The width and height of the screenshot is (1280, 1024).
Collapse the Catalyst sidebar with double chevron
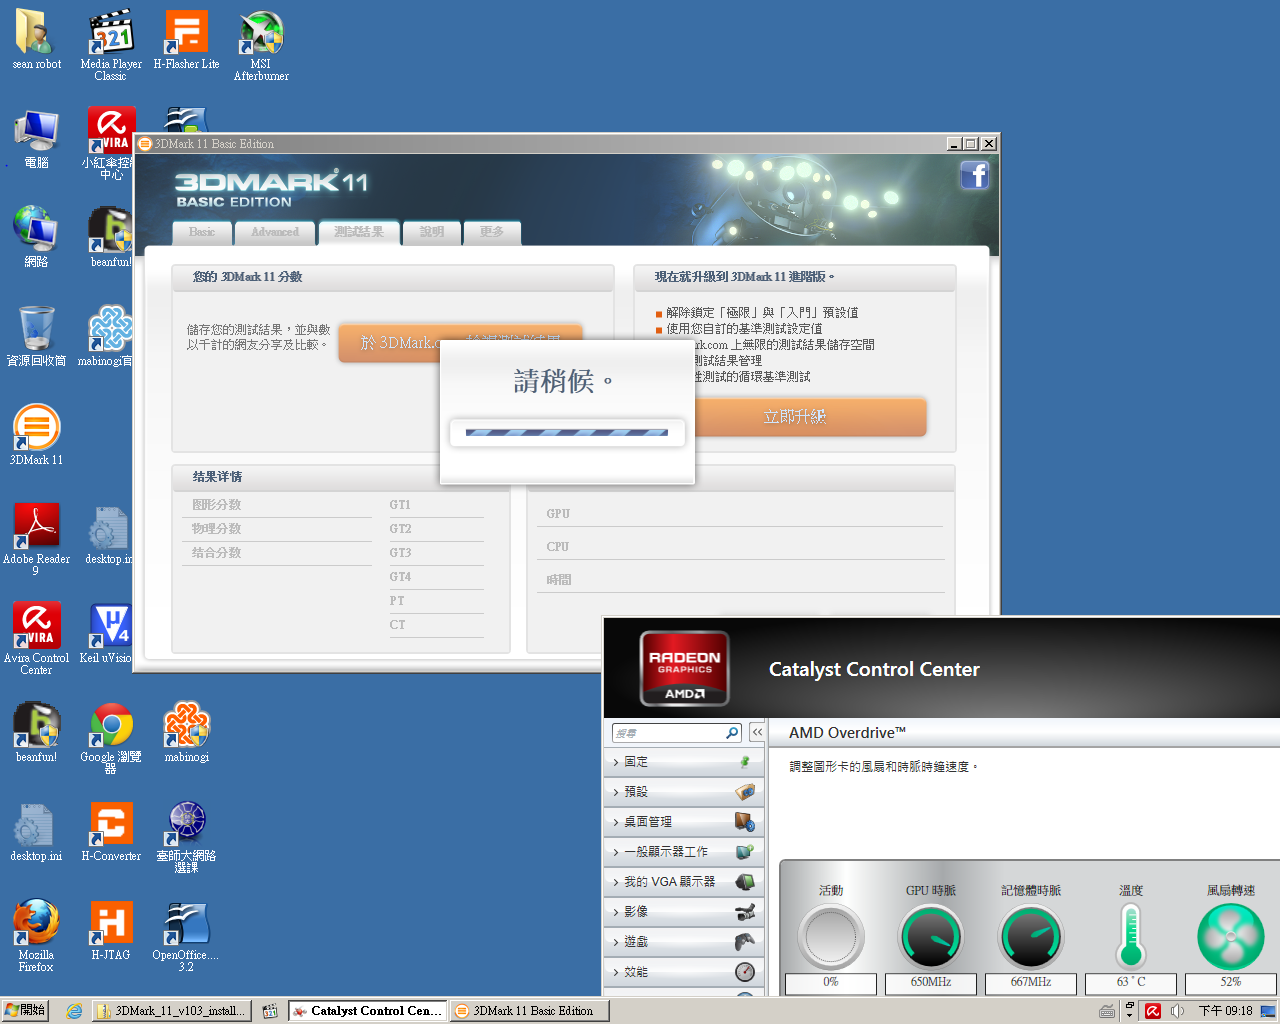coord(757,733)
